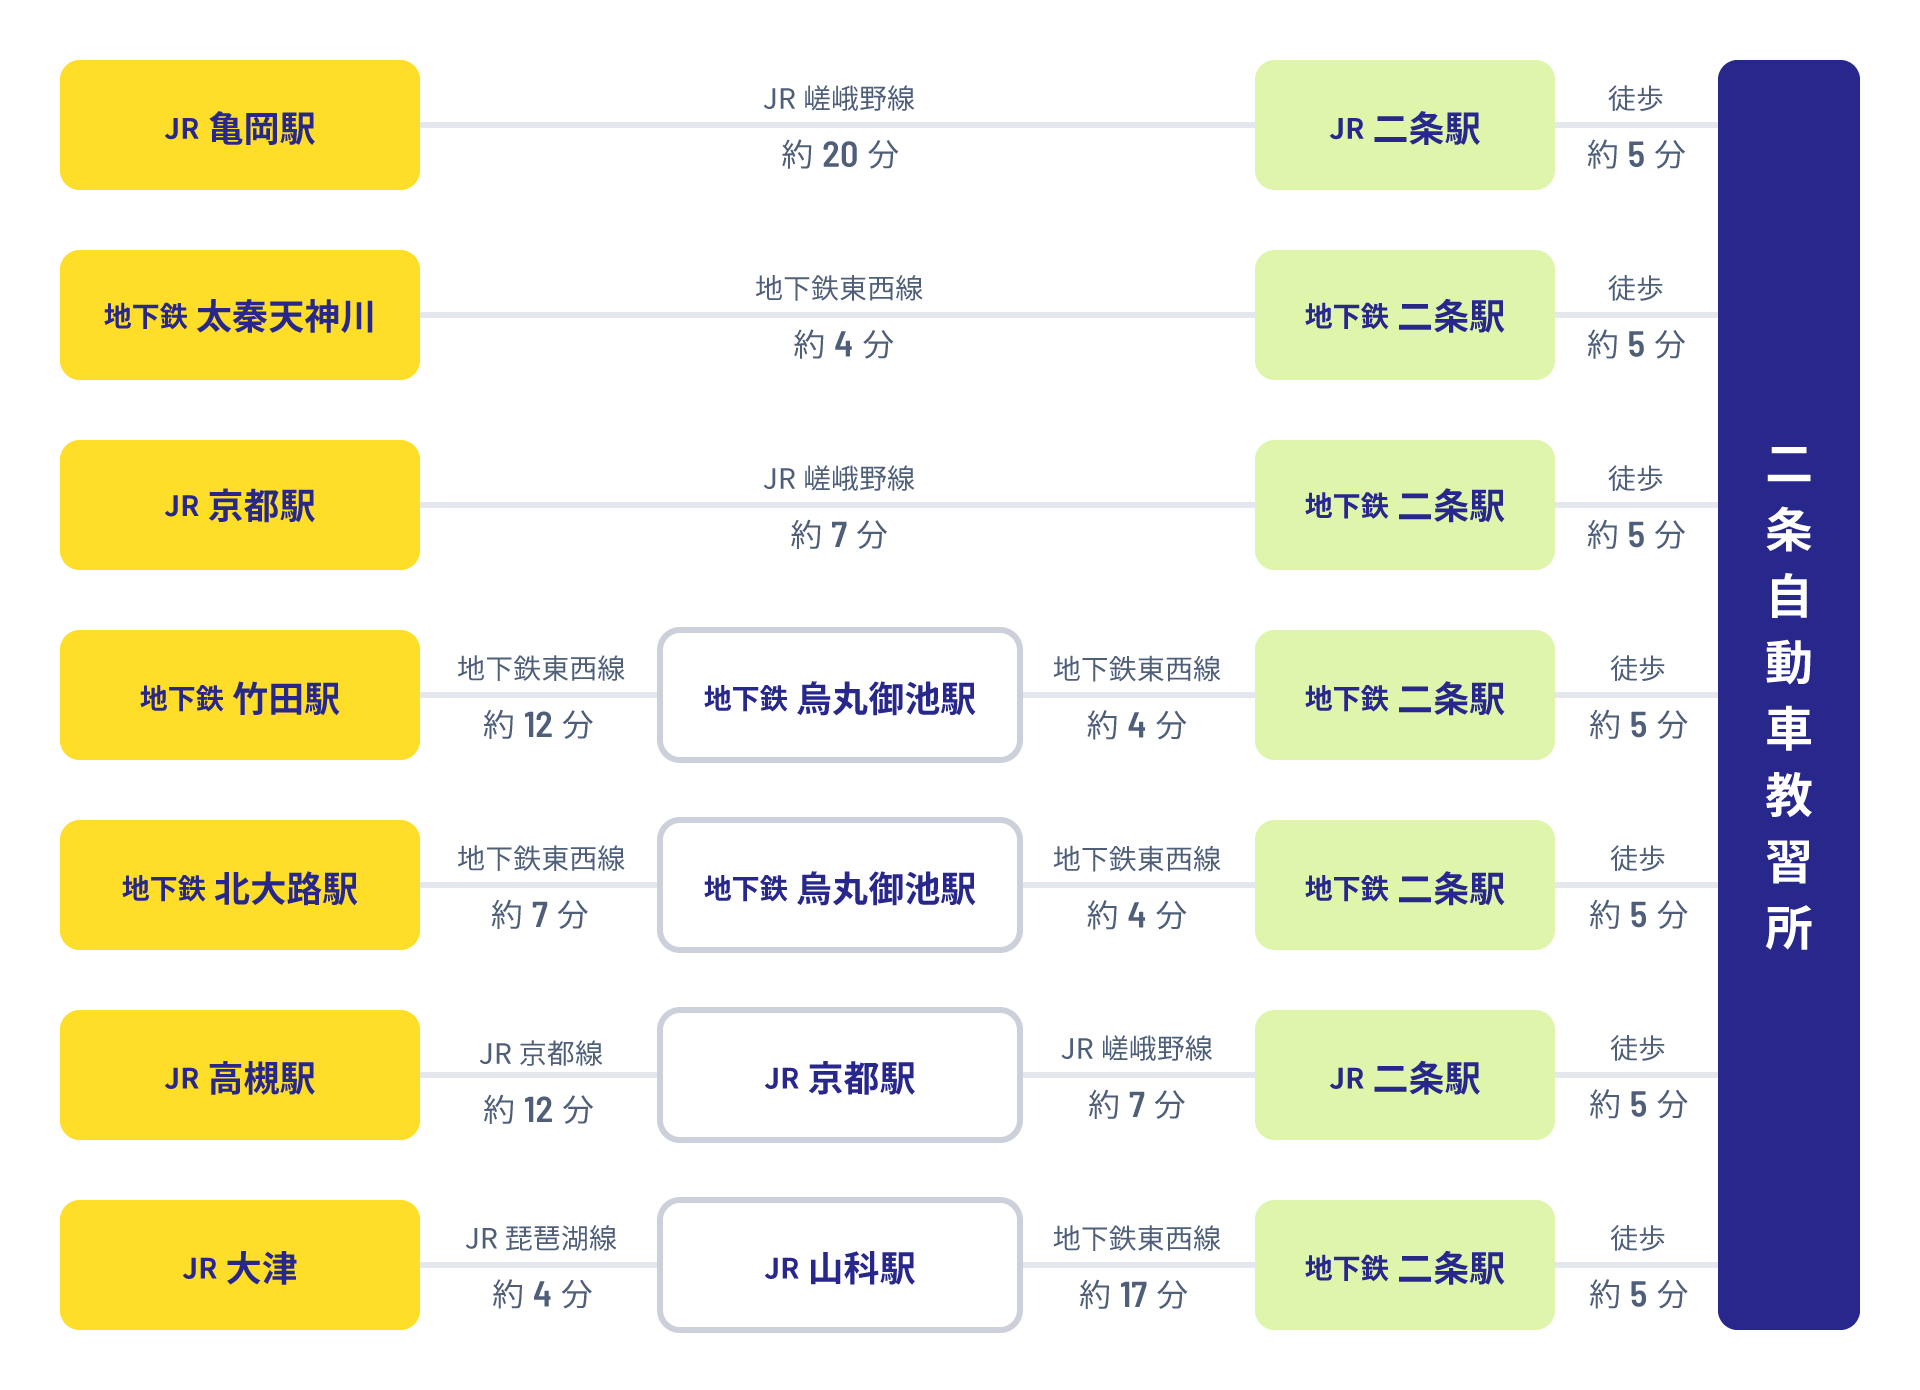Click the JR 琵琶湖線 line label
Viewport: 1920px width, 1390px height.
tap(541, 1238)
